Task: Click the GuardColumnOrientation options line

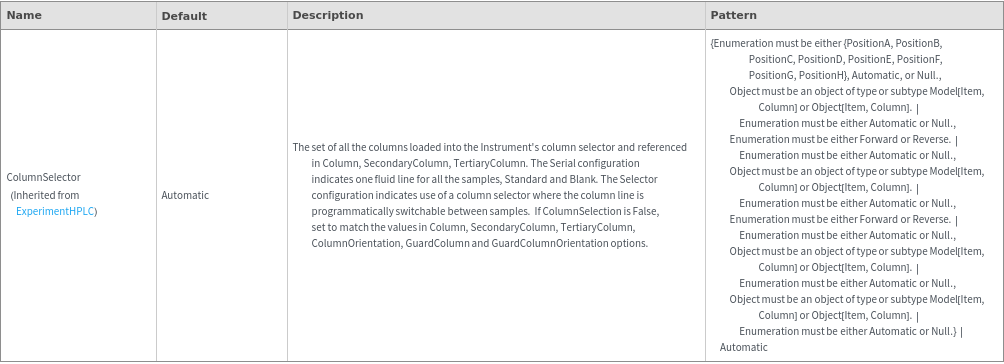Action: click(x=480, y=244)
